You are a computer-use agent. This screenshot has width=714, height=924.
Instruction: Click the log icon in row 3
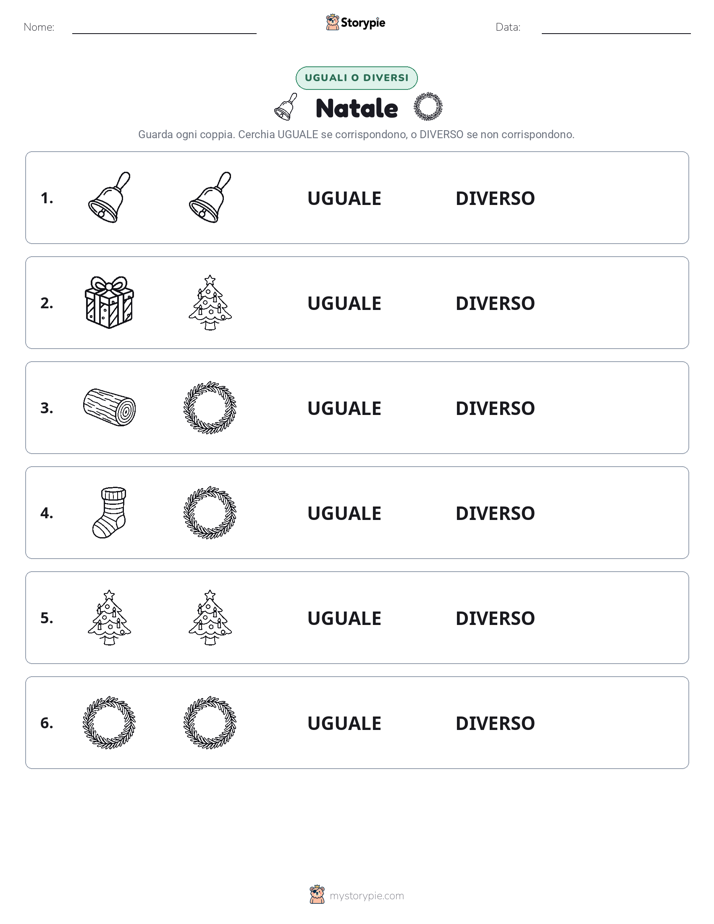110,407
